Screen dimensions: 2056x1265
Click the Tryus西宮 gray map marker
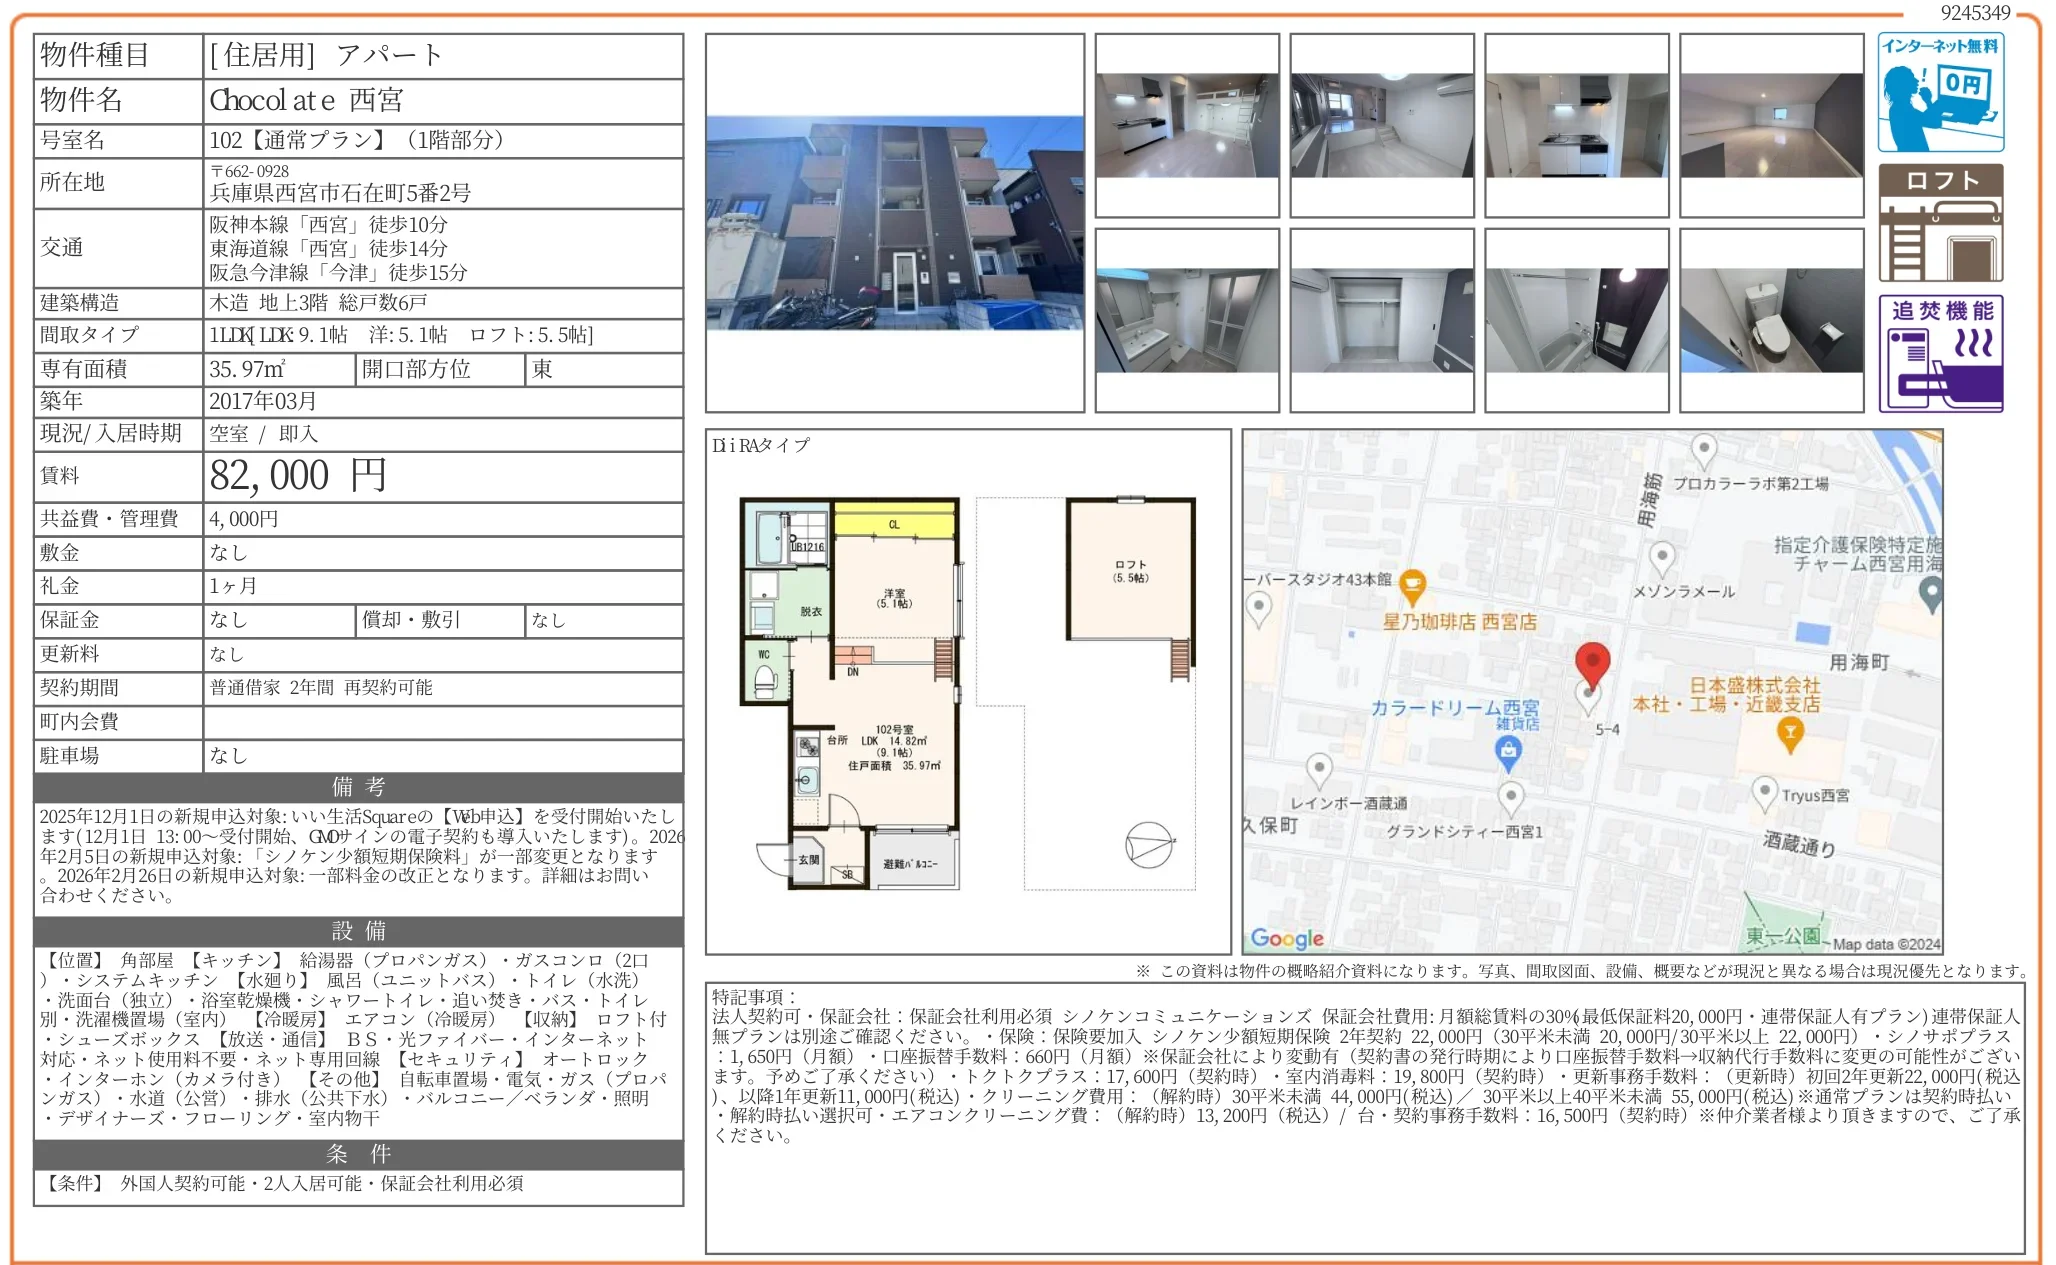1764,792
